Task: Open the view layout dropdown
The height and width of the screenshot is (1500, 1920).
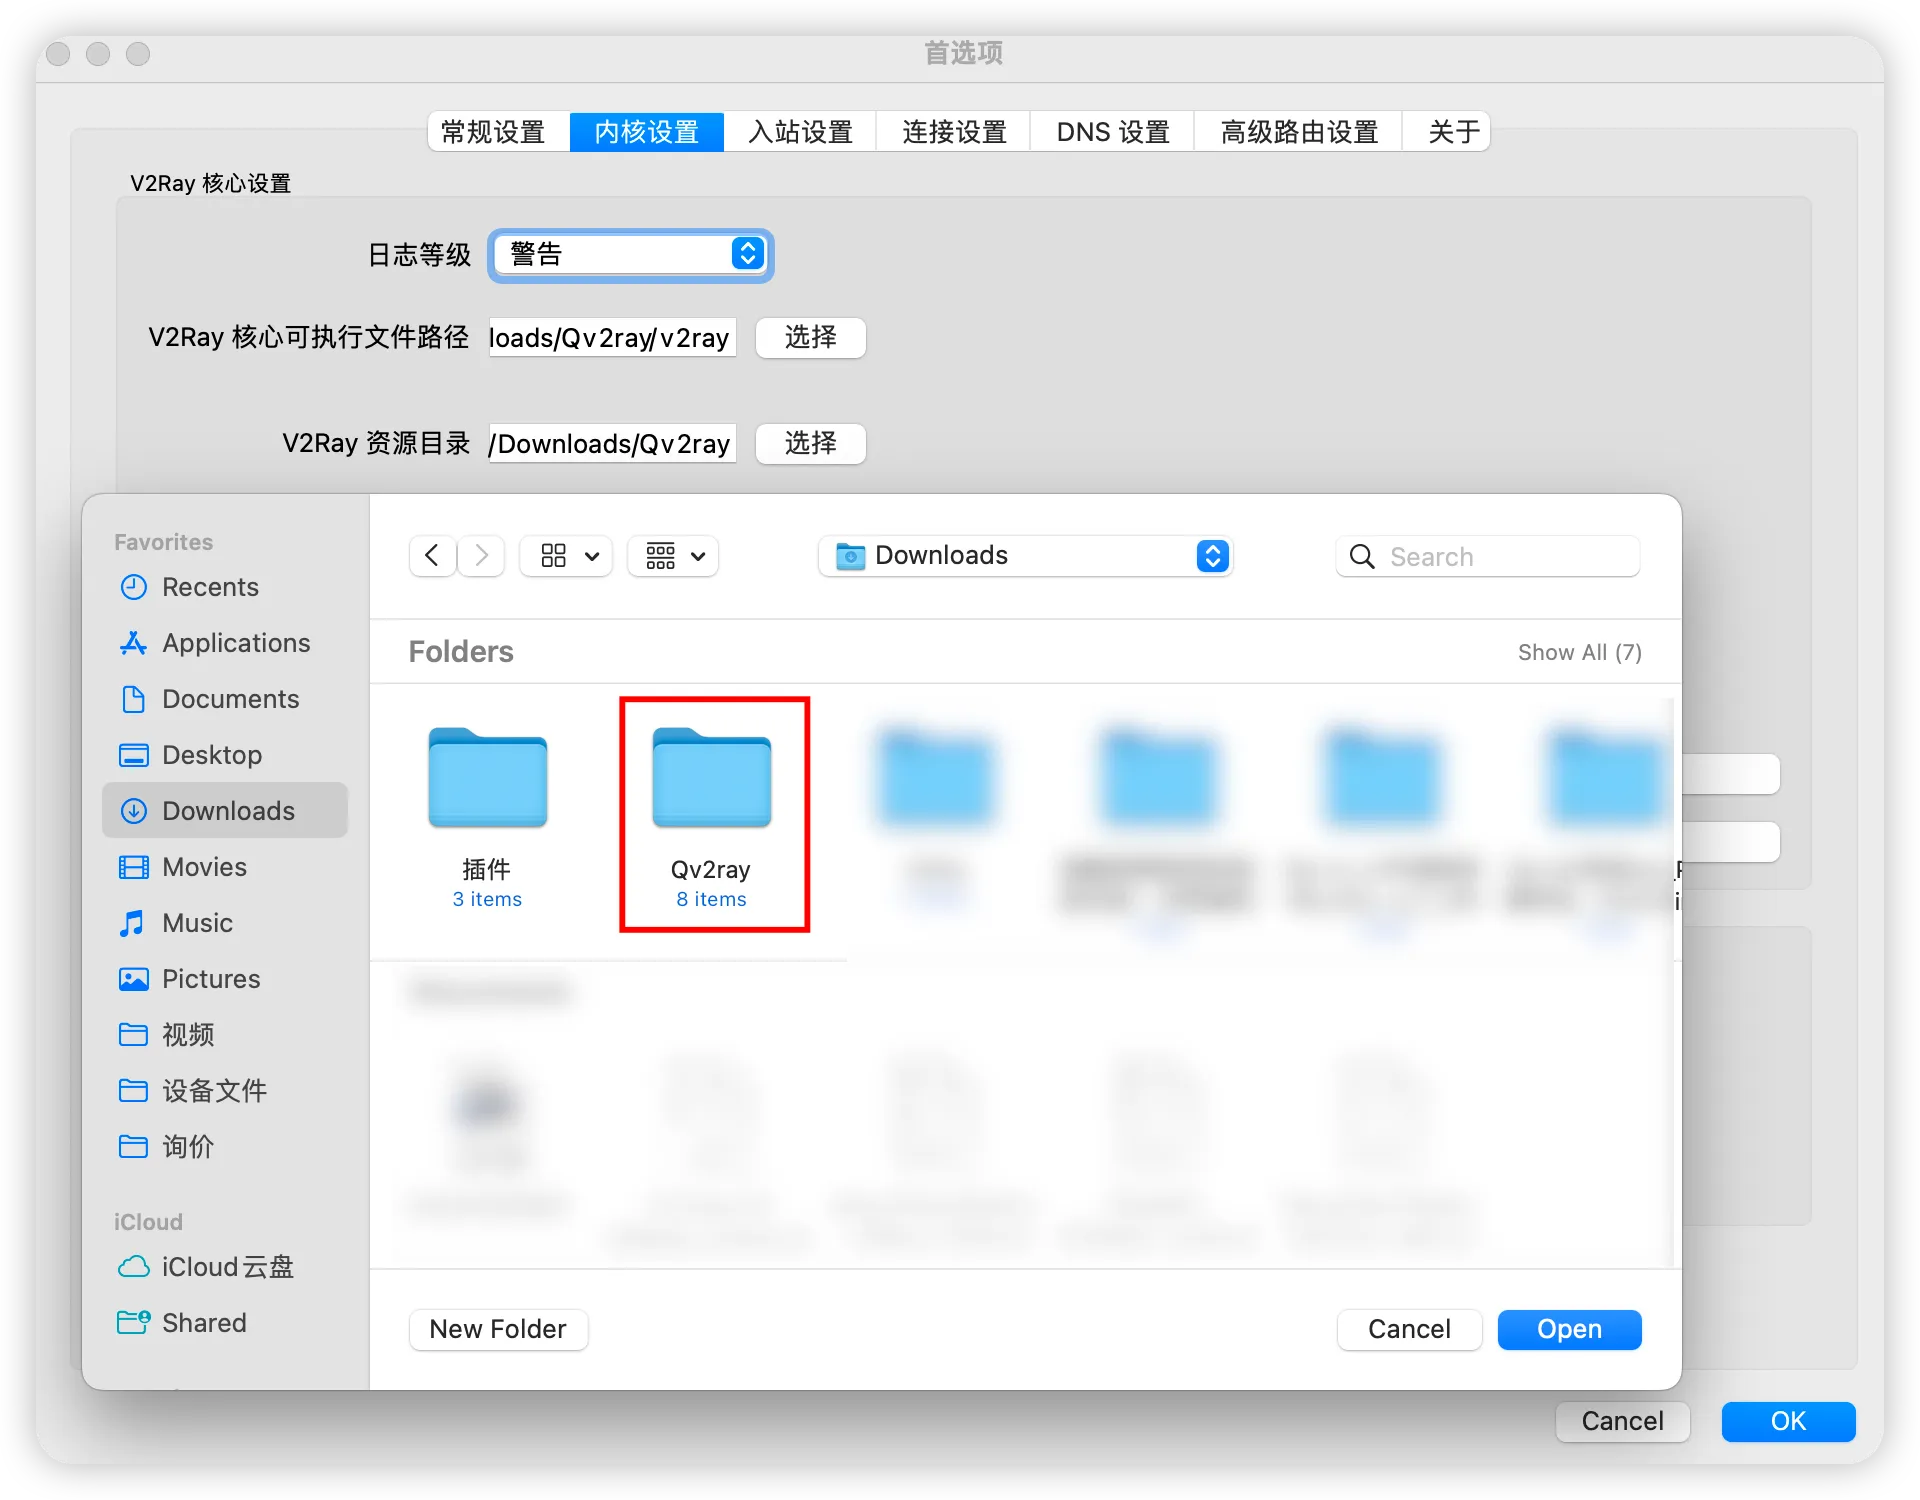Action: pyautogui.click(x=565, y=556)
